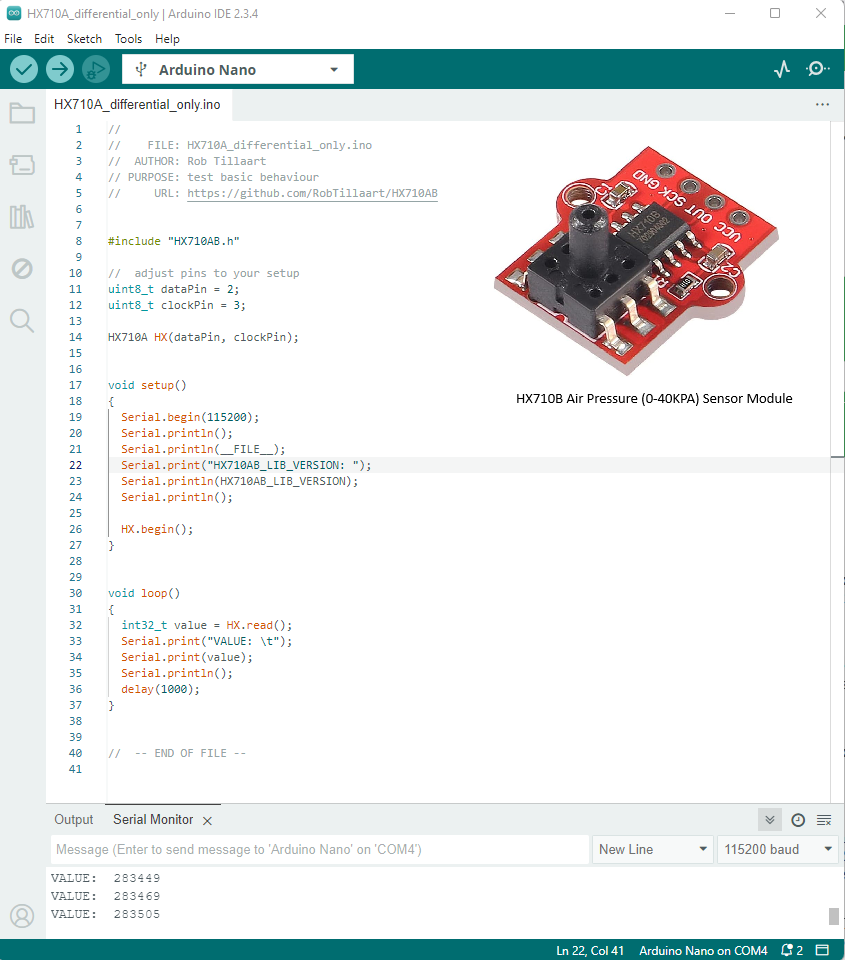Open the Sketchbook folder sidebar icon
Screen dimensions: 845x960
(x=22, y=113)
